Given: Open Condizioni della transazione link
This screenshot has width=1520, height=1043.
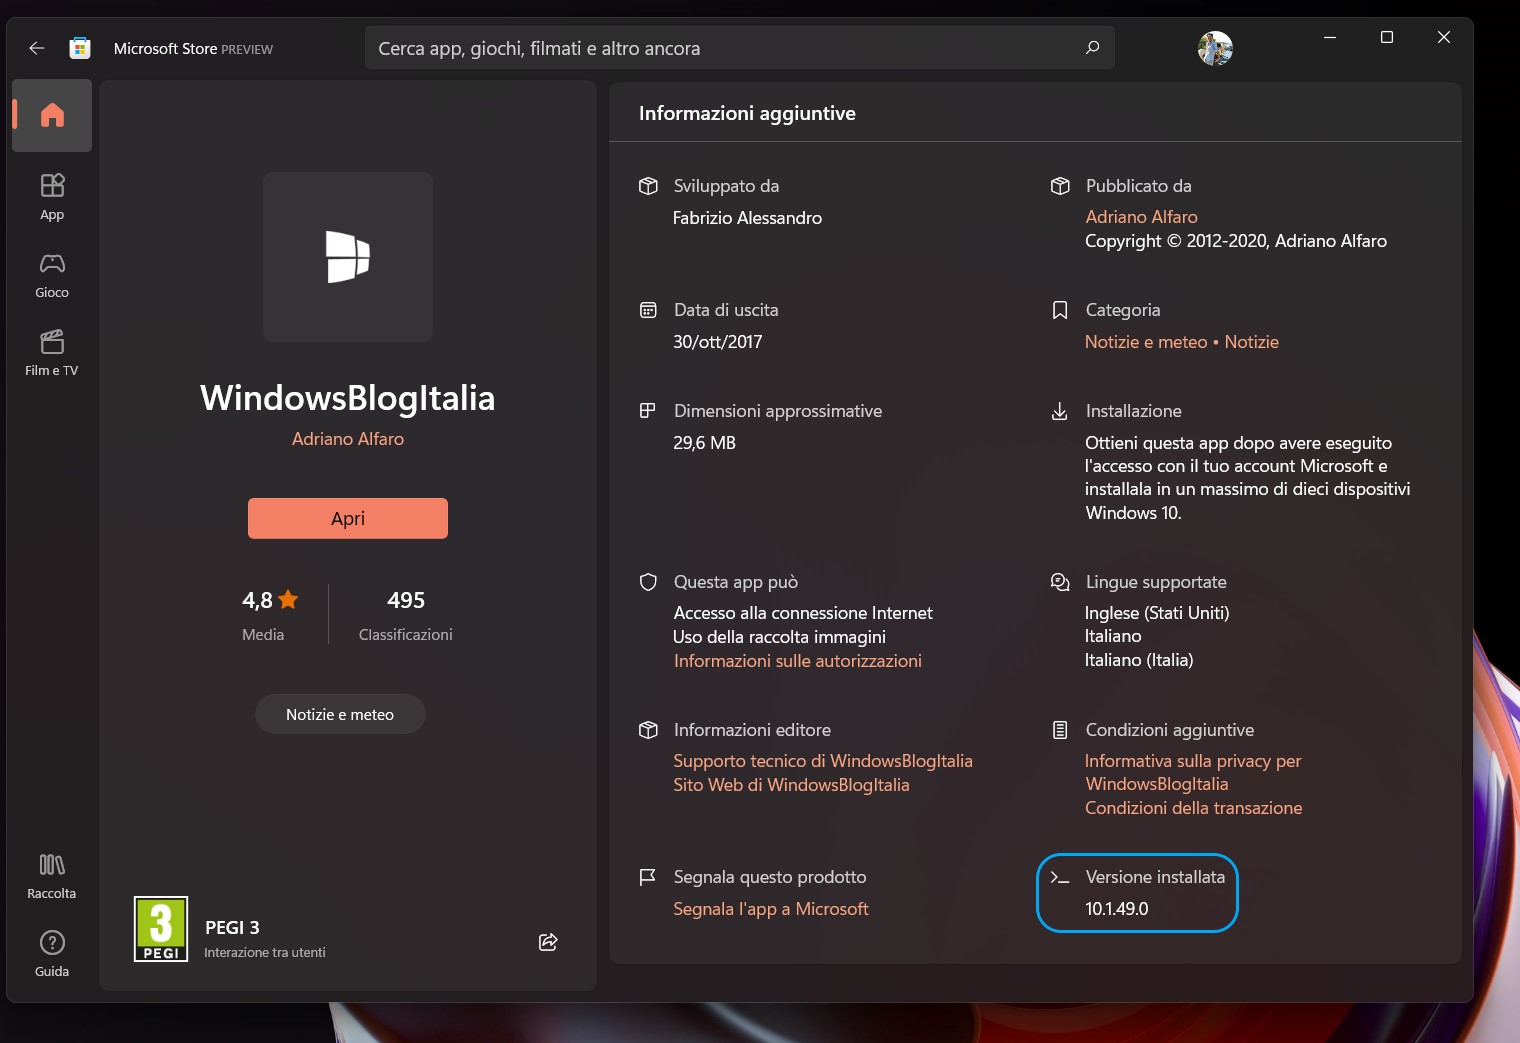Looking at the screenshot, I should (1194, 808).
